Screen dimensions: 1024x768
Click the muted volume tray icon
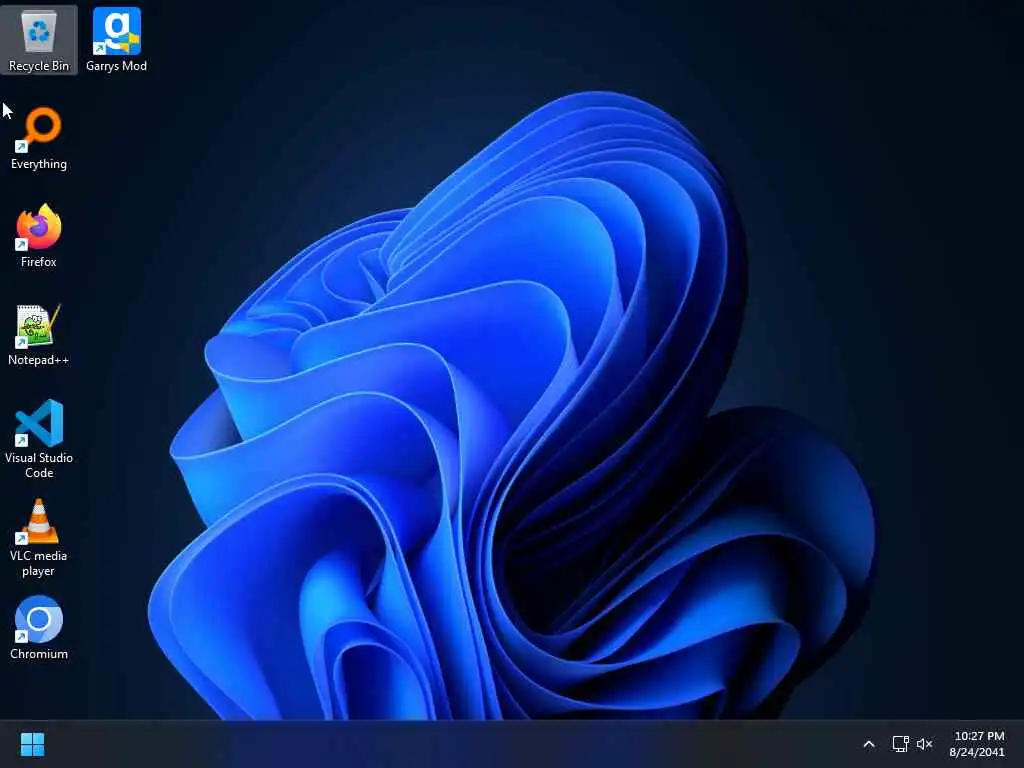click(x=924, y=744)
